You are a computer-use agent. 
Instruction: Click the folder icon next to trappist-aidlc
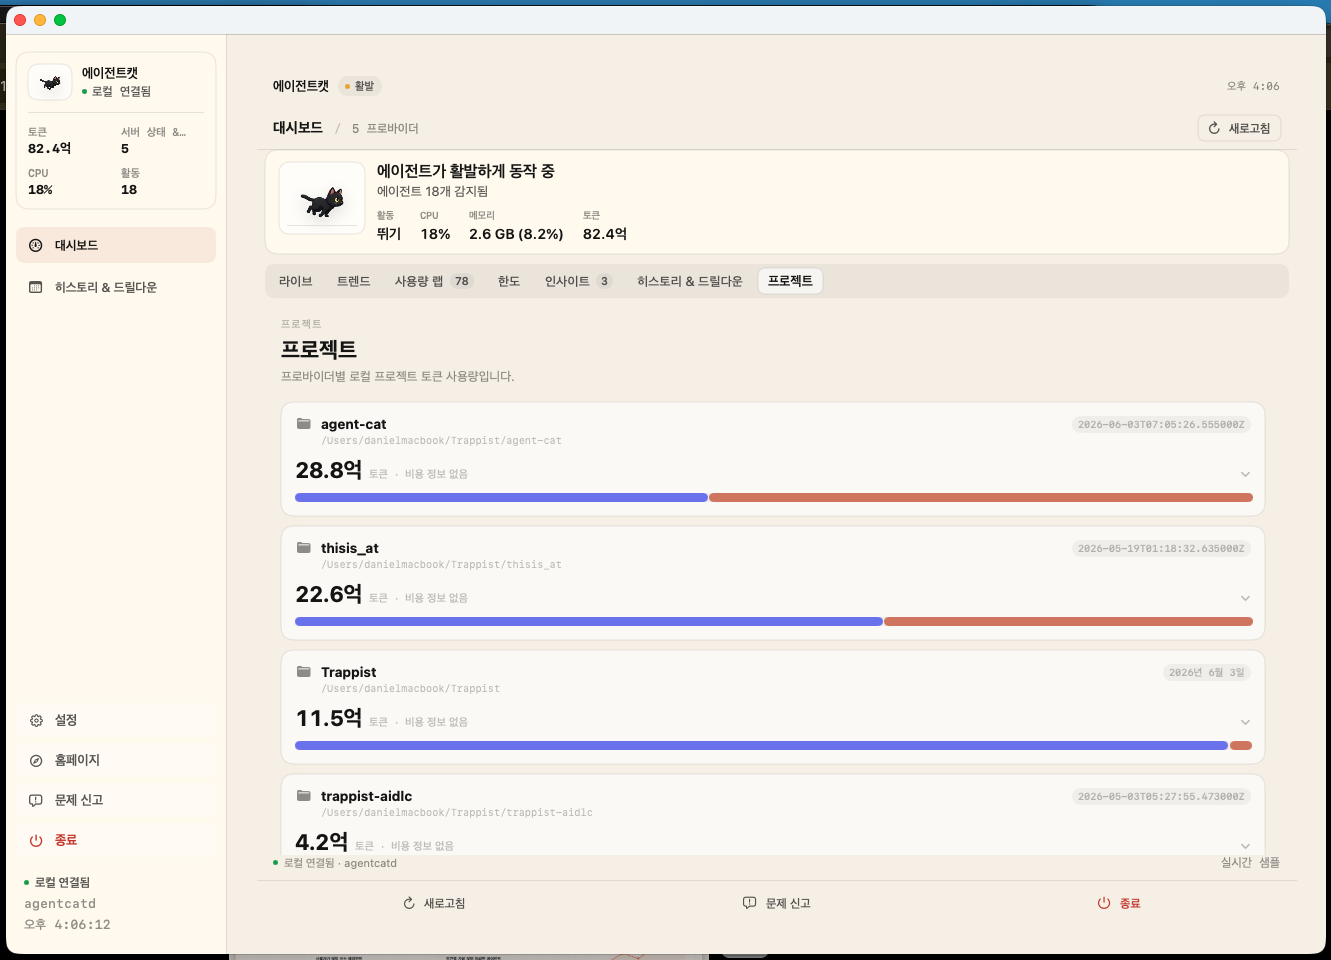click(304, 795)
